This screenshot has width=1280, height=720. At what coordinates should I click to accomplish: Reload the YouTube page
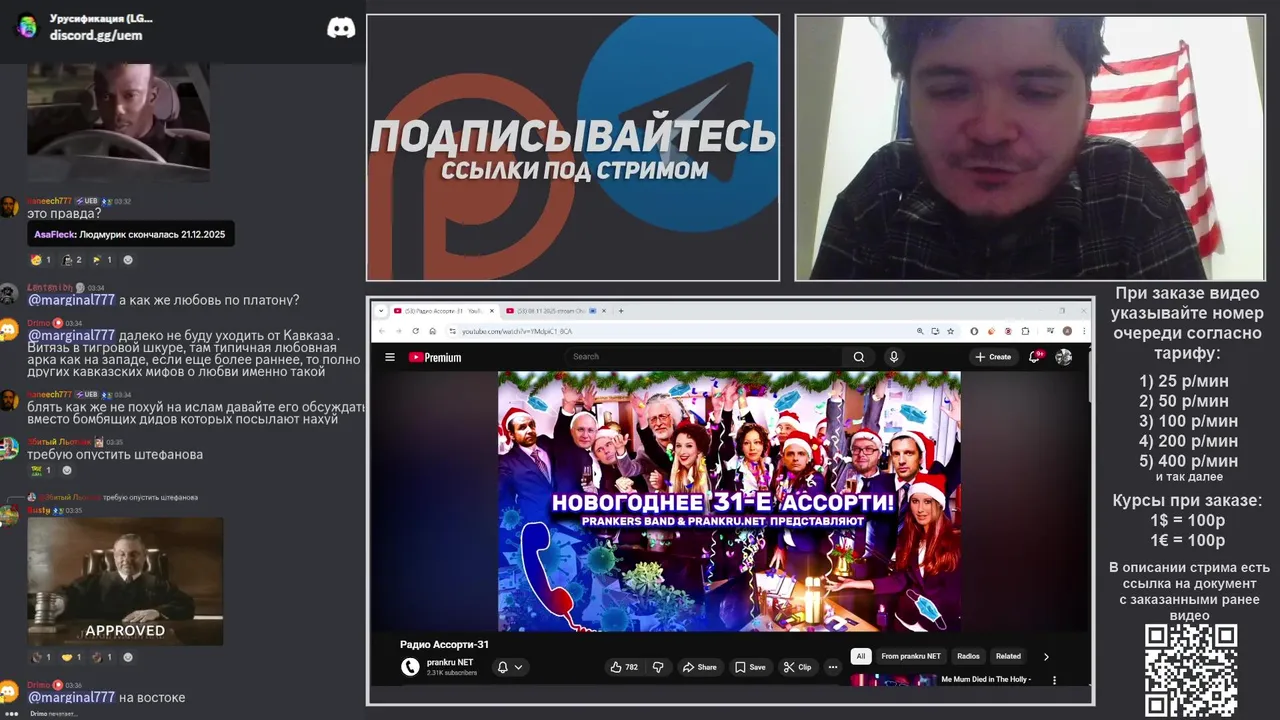point(416,331)
